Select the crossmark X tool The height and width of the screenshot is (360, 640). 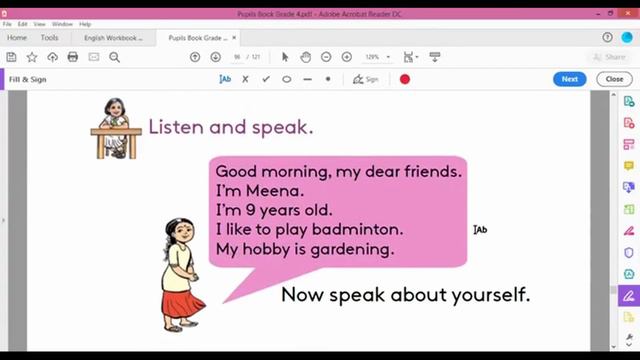click(245, 79)
